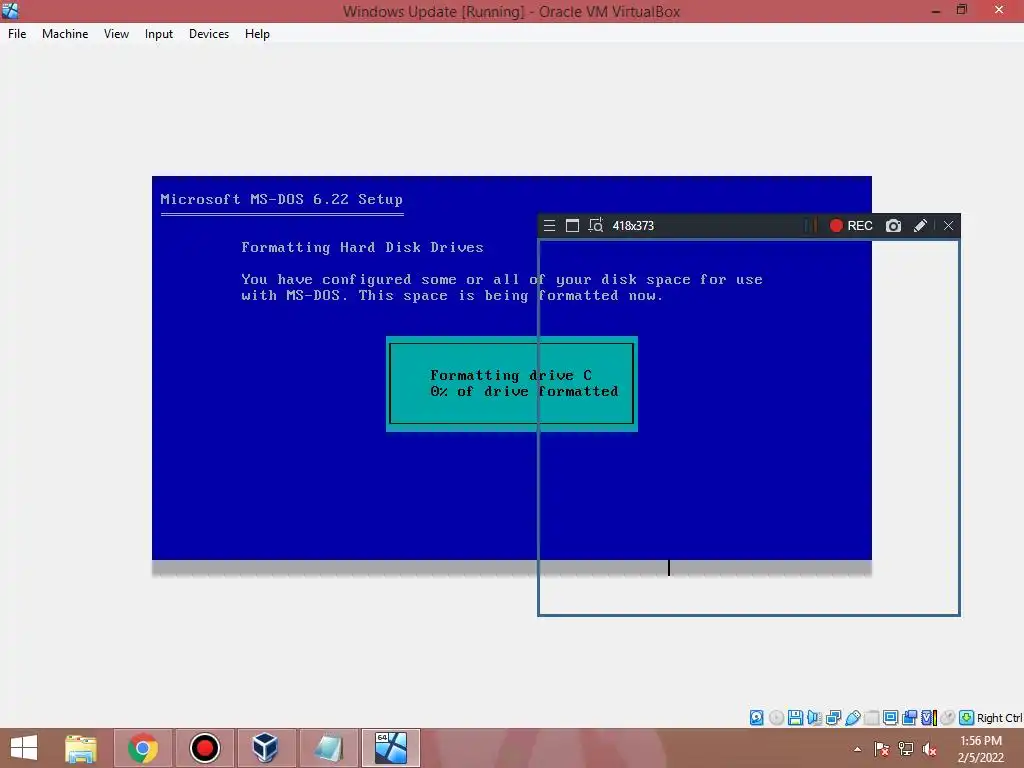Open the taskbar clock showing 1:56 PM
Screen dimensions: 1024x768
pyautogui.click(x=981, y=749)
